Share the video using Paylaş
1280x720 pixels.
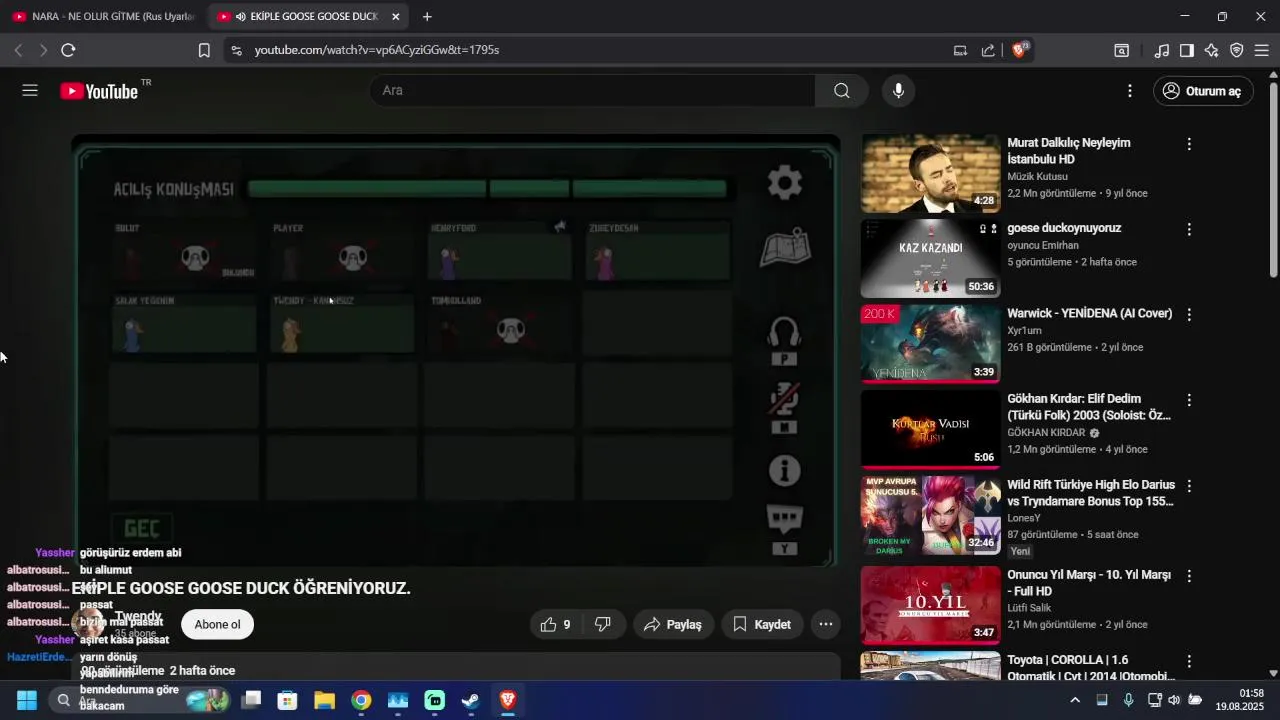pos(674,624)
